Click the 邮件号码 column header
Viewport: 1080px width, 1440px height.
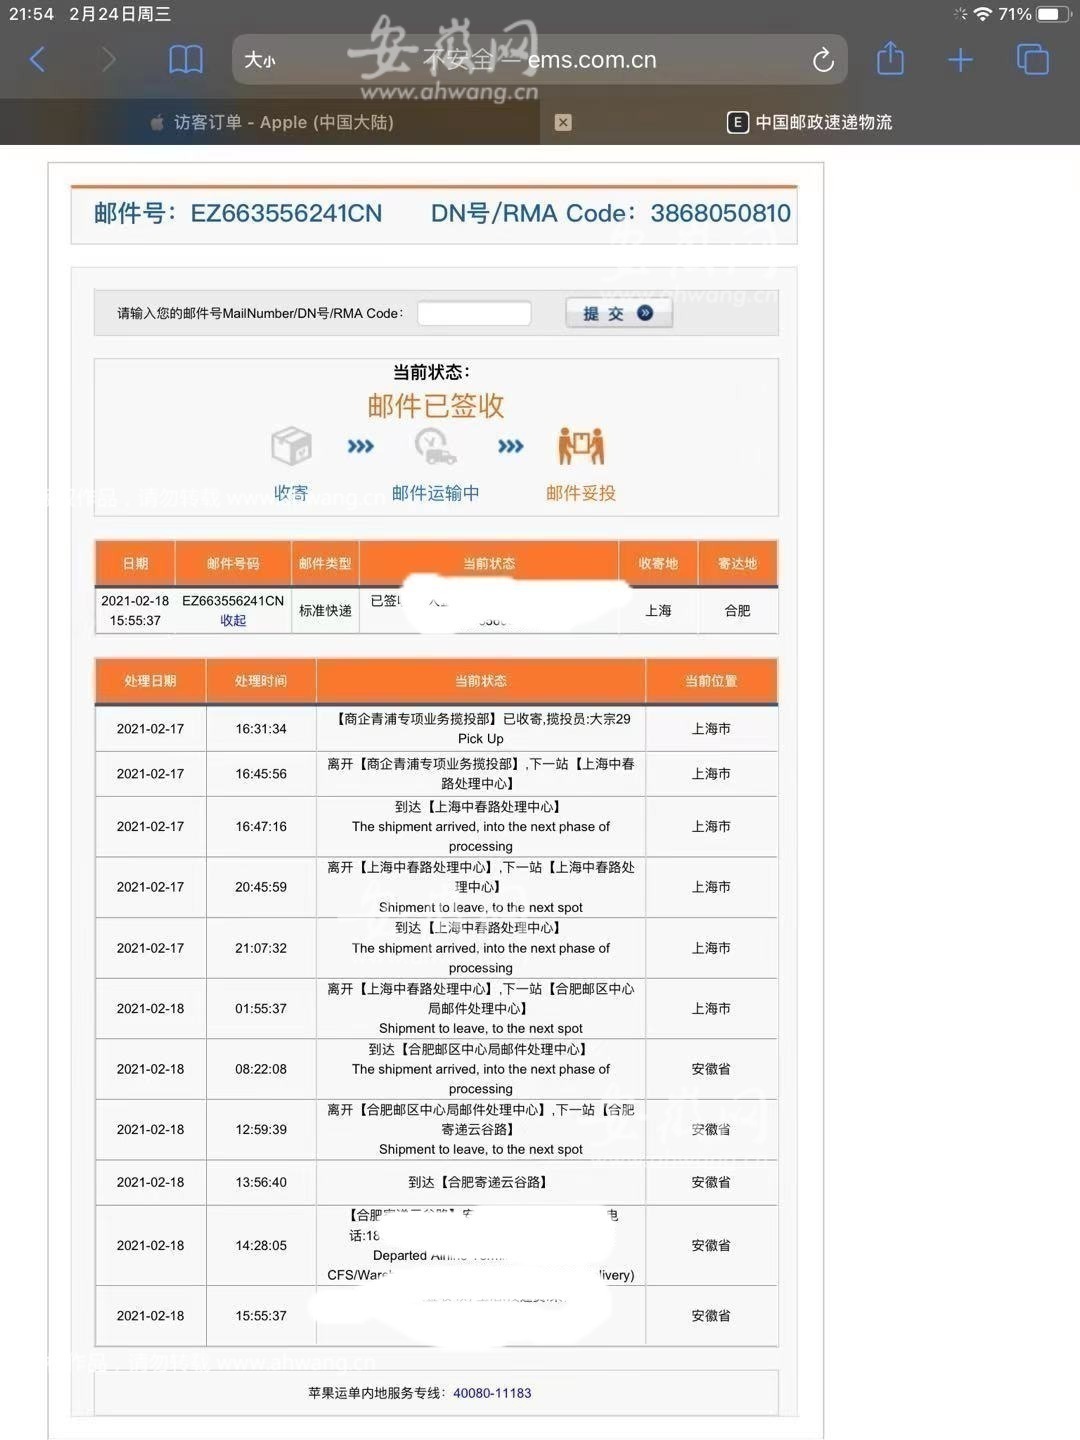[233, 564]
